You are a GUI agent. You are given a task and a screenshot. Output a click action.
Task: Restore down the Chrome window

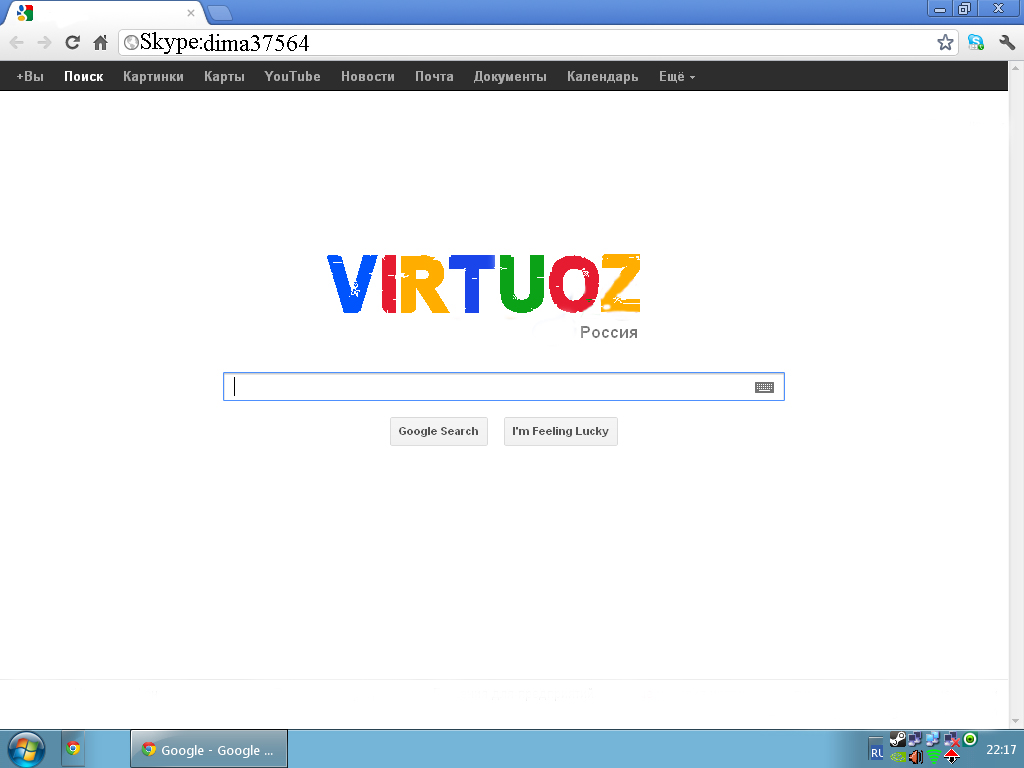964,8
